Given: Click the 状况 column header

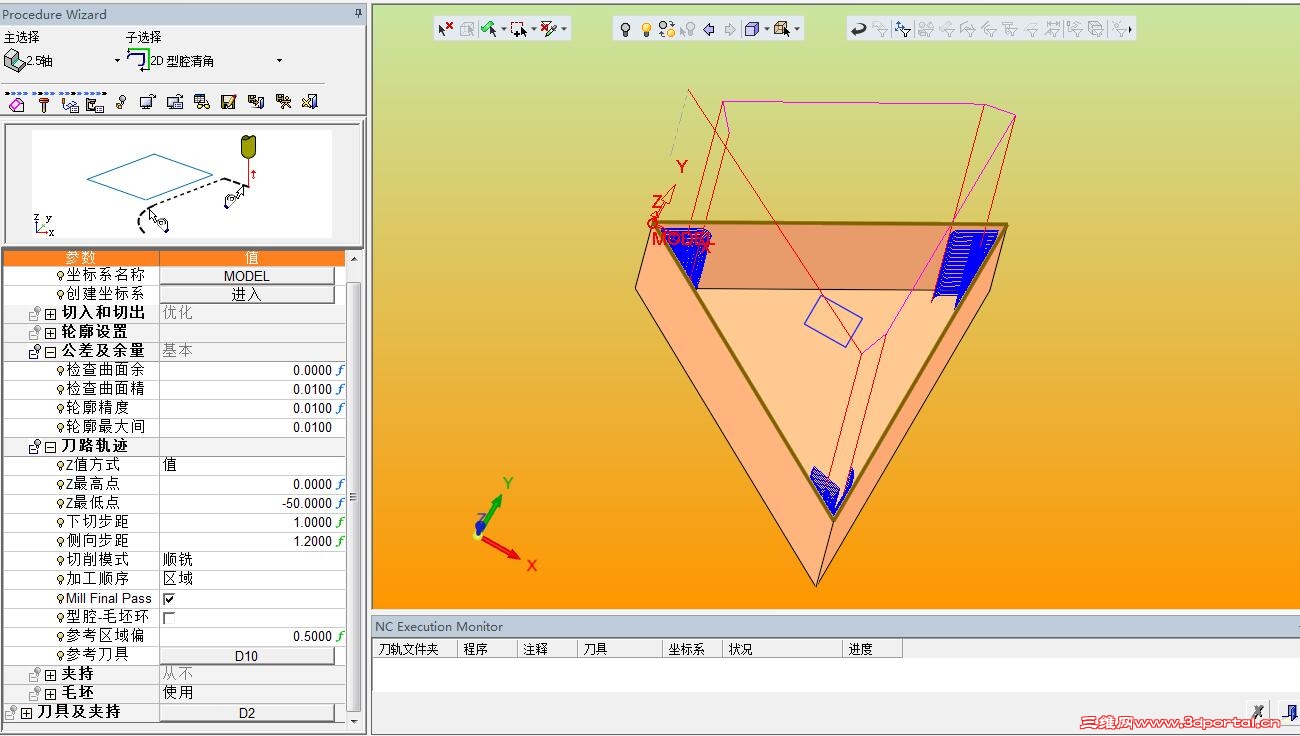Looking at the screenshot, I should tap(783, 649).
